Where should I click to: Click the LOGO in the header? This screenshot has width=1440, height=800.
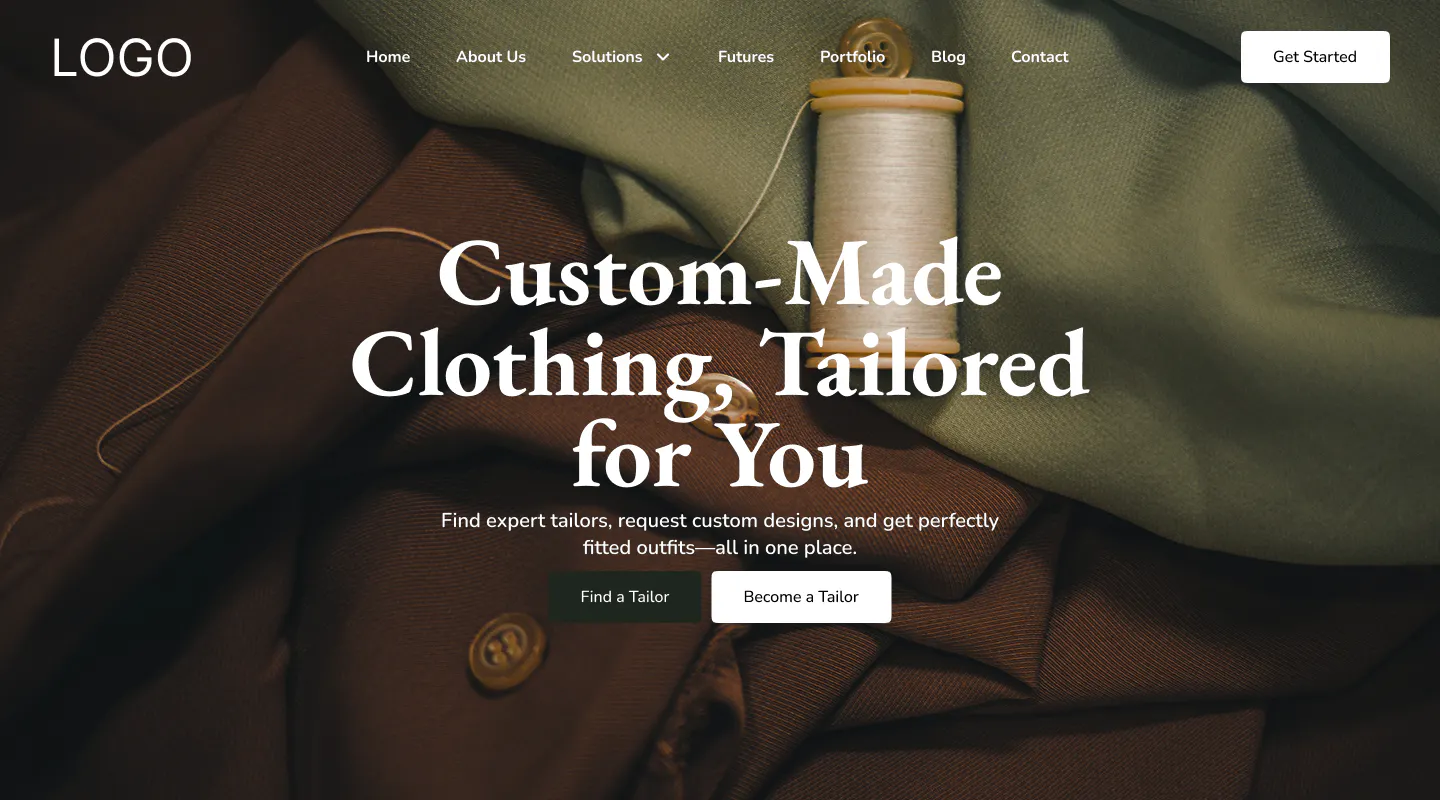pos(122,57)
